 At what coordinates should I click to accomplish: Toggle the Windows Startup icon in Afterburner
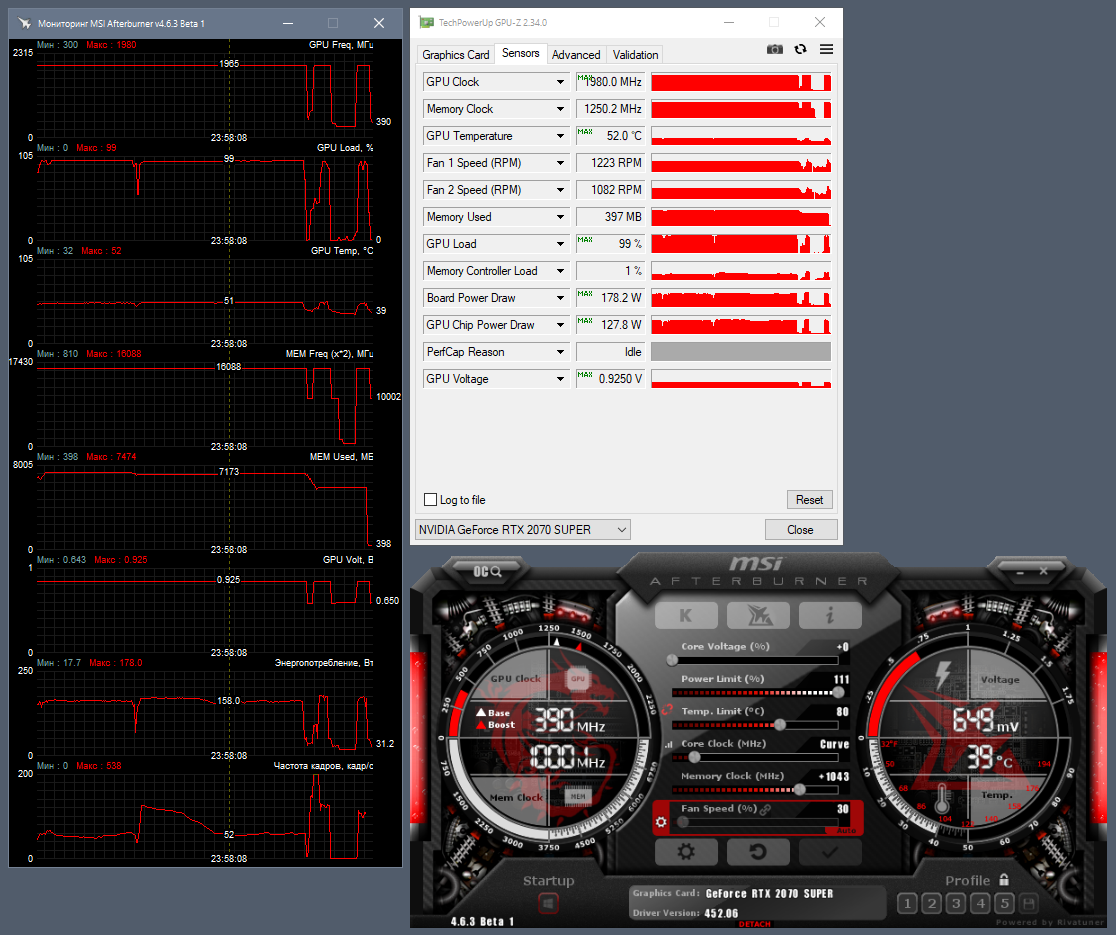pyautogui.click(x=548, y=904)
